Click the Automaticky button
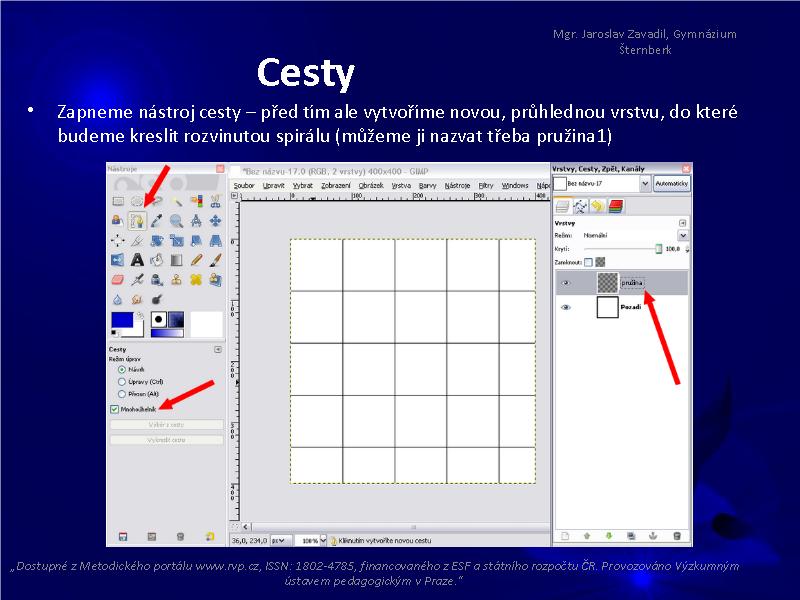Image resolution: width=800 pixels, height=600 pixels. coord(671,184)
